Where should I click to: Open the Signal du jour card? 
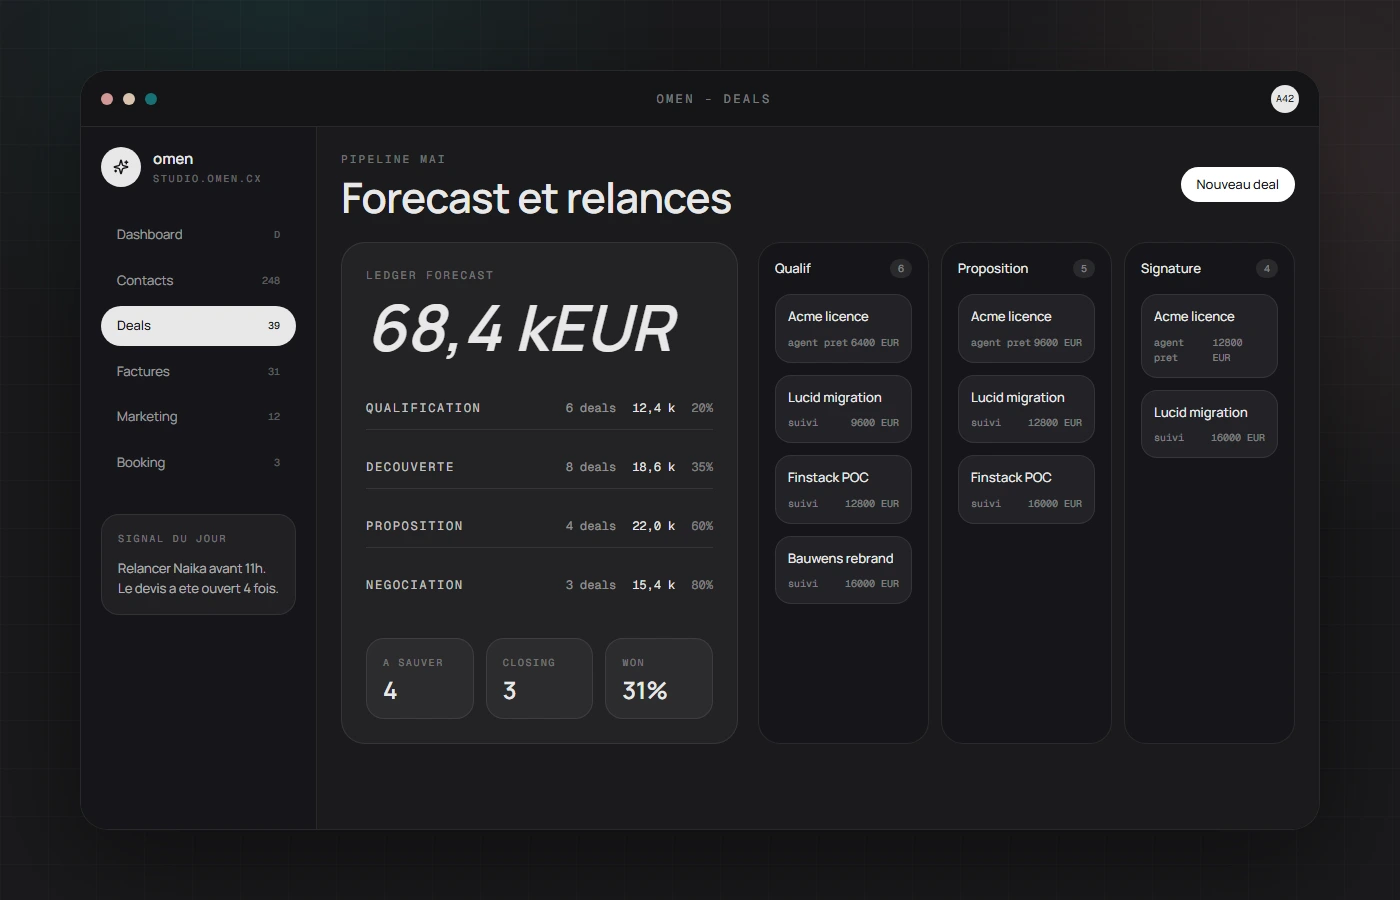pos(198,564)
